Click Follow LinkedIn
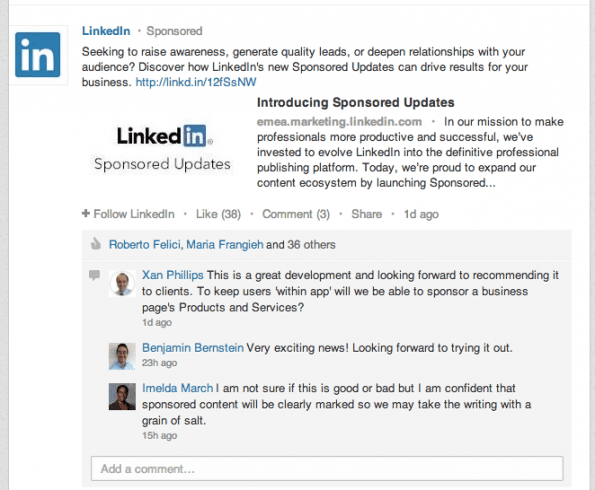The image size is (595, 490). (134, 214)
